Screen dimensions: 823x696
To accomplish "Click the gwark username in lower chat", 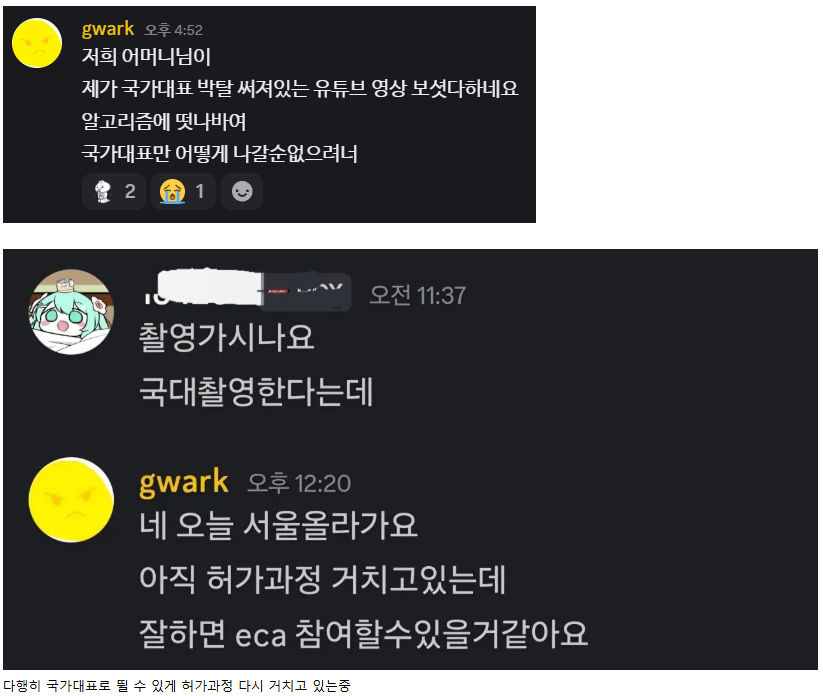I will click(x=184, y=482).
